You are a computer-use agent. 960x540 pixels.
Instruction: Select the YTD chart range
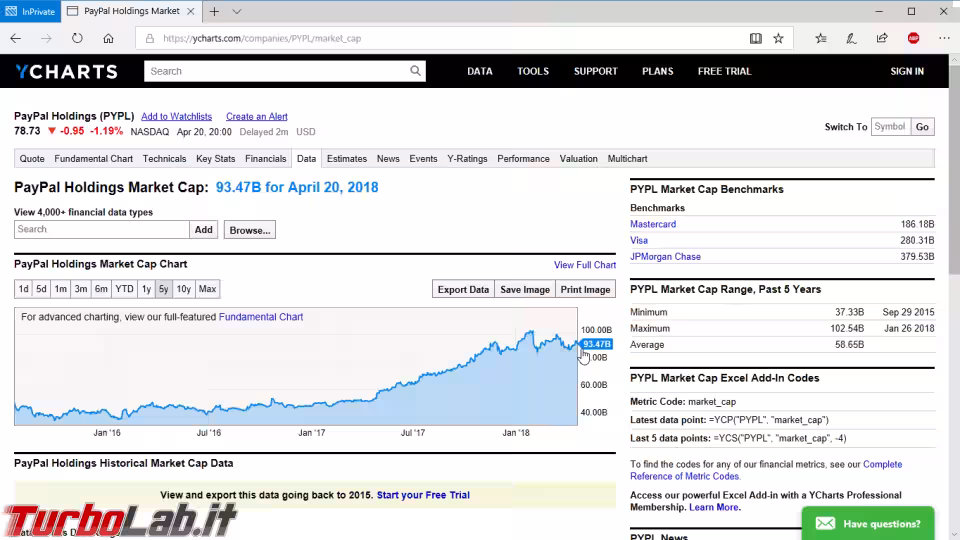tap(124, 289)
